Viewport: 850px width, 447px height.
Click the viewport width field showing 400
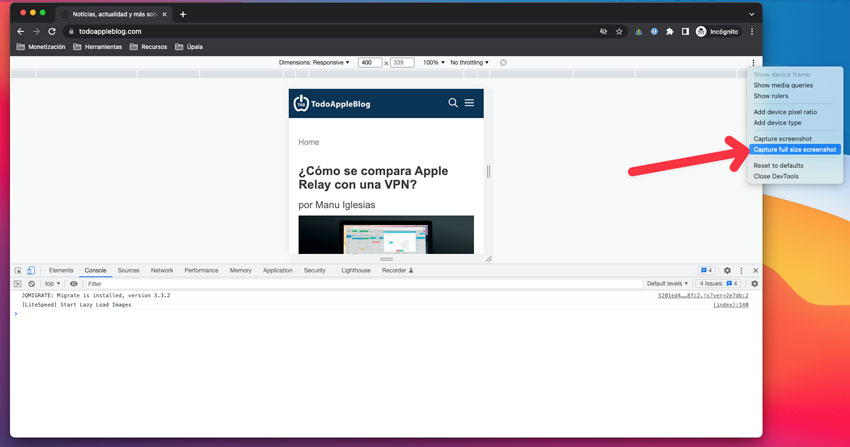(x=370, y=63)
